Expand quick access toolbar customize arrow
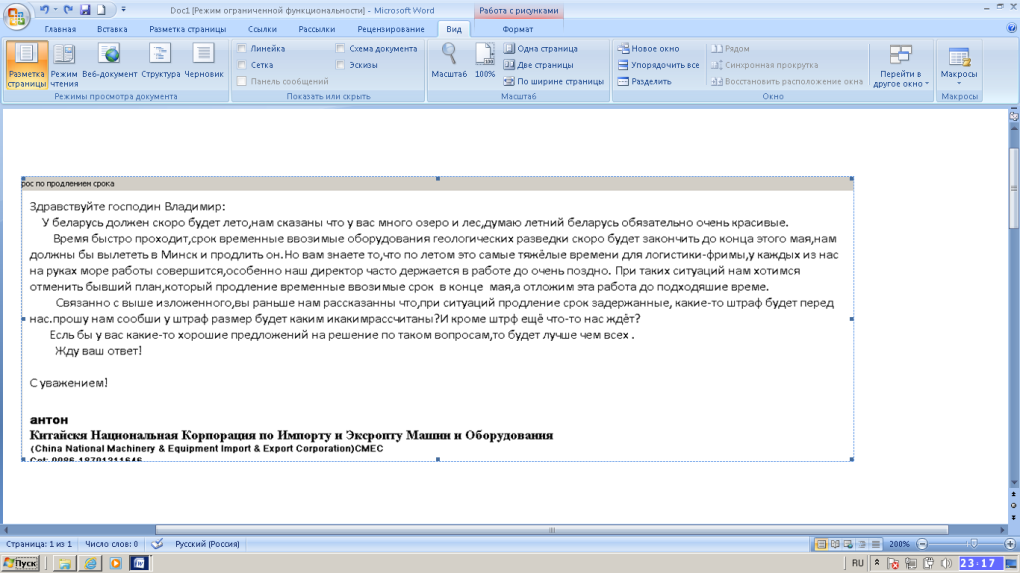The height and width of the screenshot is (573, 1020). click(x=123, y=10)
